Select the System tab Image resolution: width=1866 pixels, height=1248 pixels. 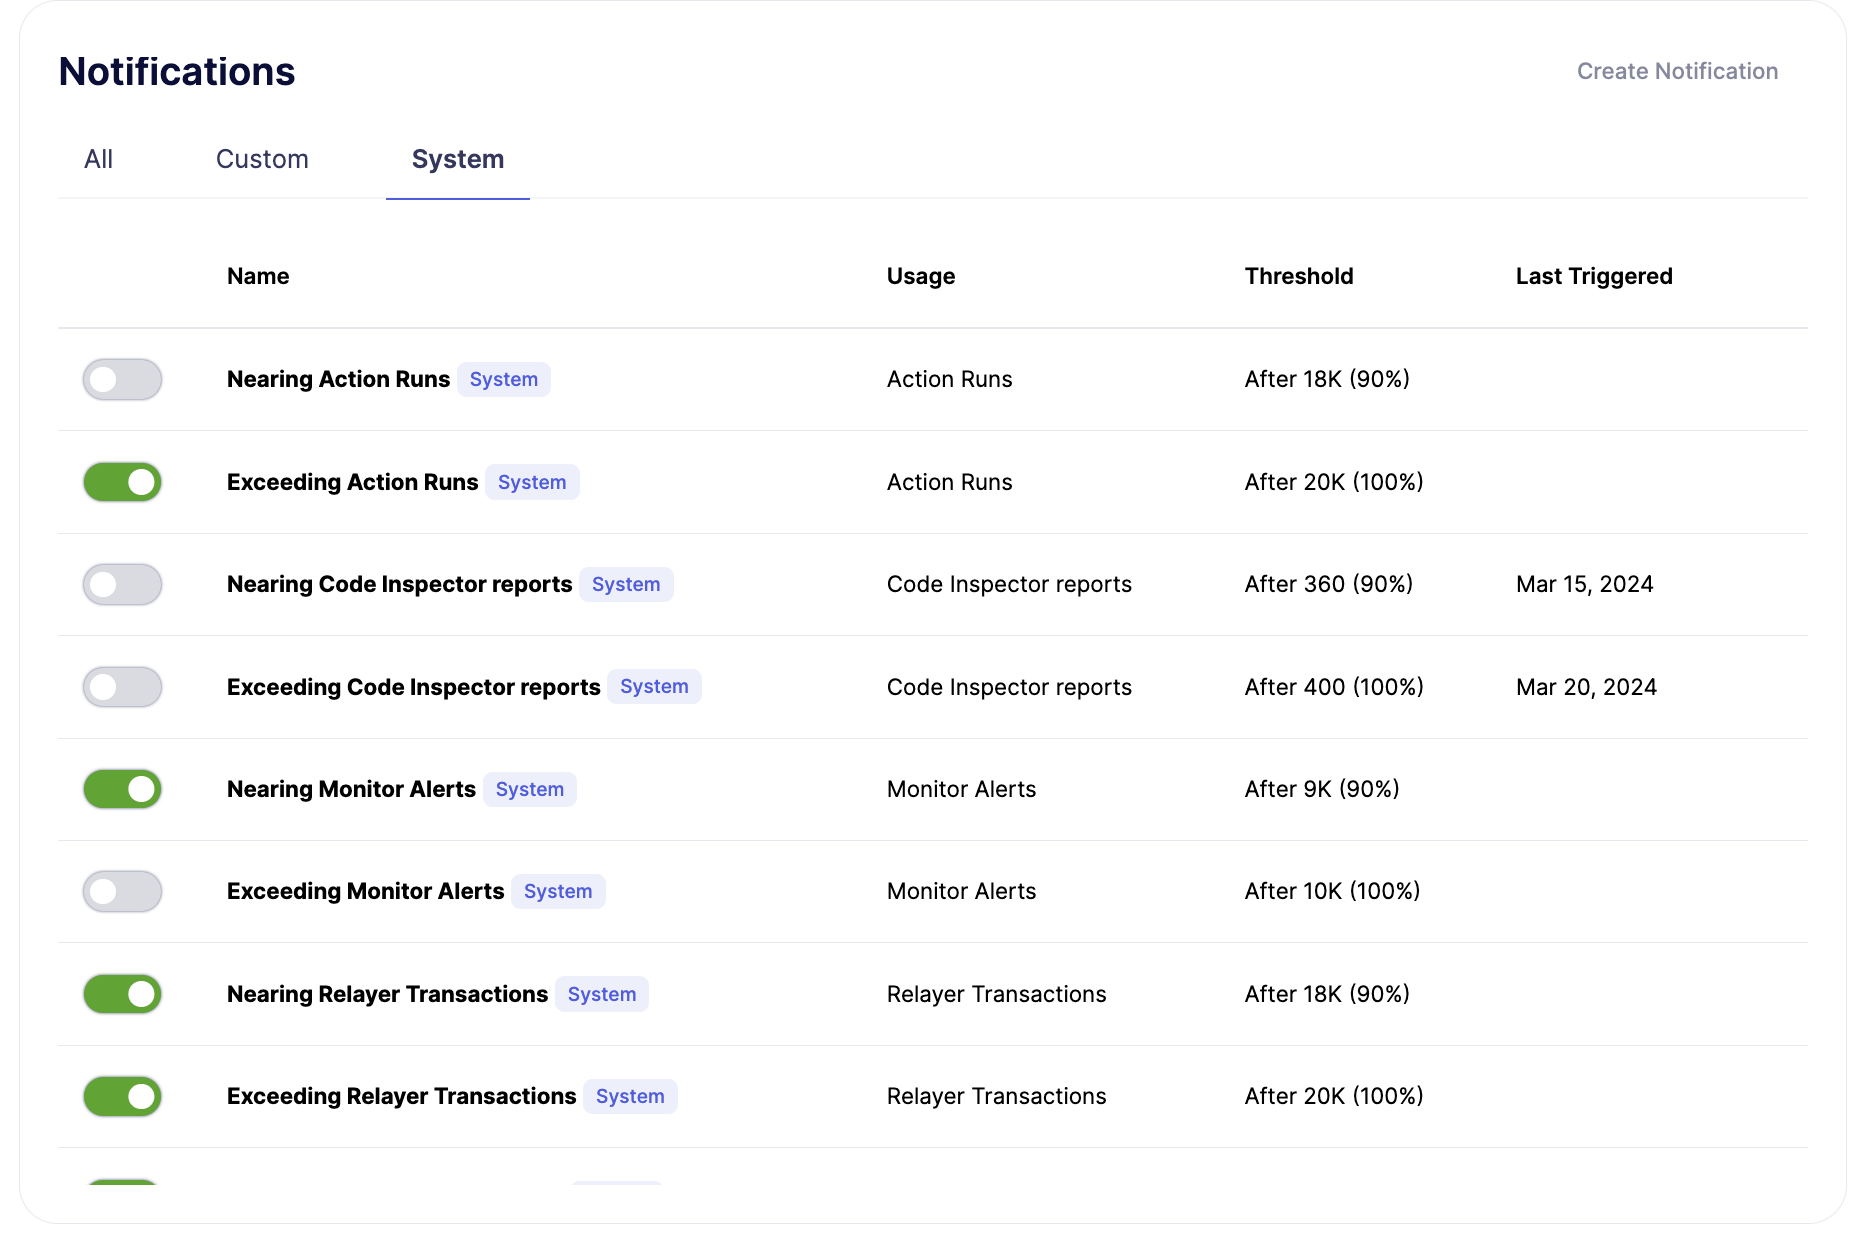[x=457, y=158]
